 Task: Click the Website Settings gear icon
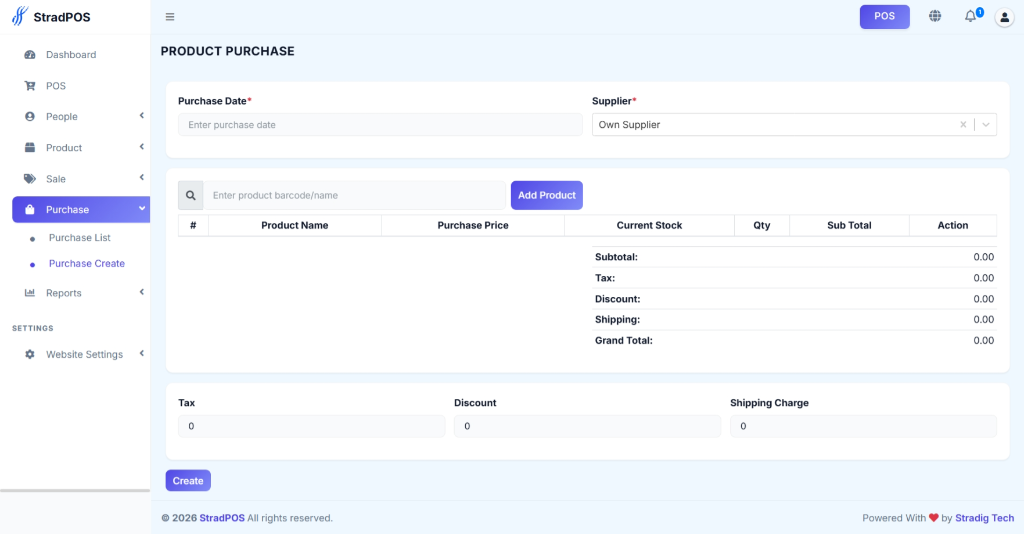(x=30, y=354)
